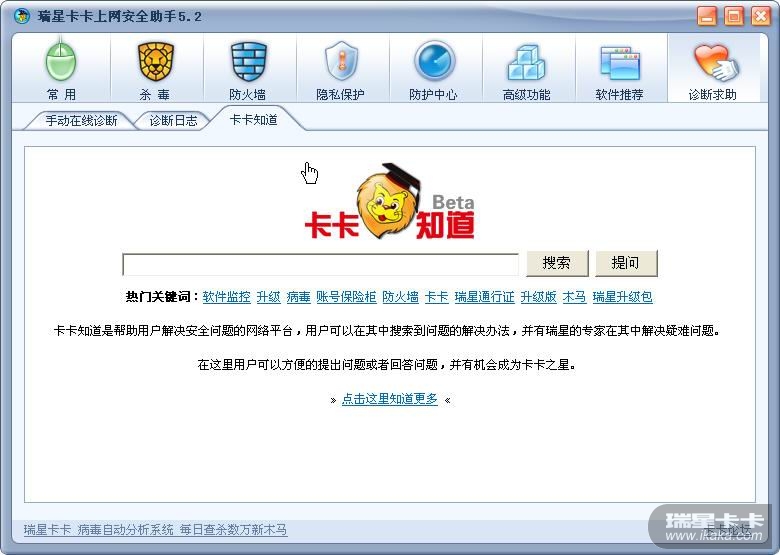Open the 木马 keyword link
This screenshot has height=555, width=780.
pyautogui.click(x=574, y=297)
